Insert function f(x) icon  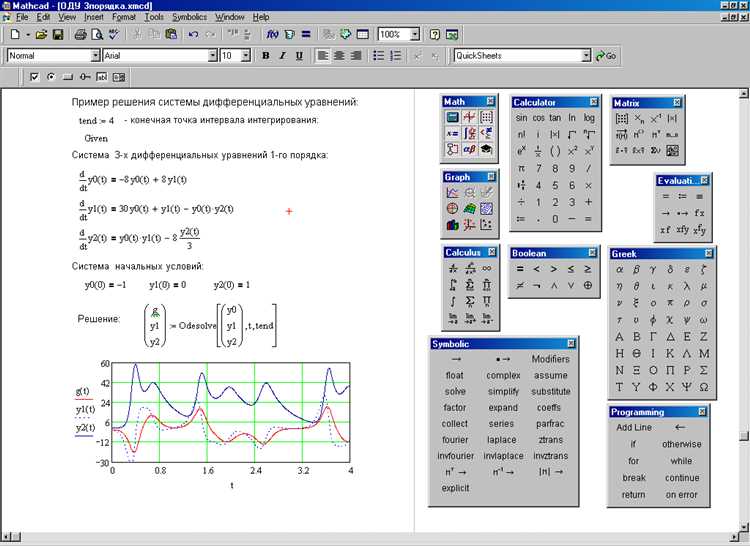273,34
